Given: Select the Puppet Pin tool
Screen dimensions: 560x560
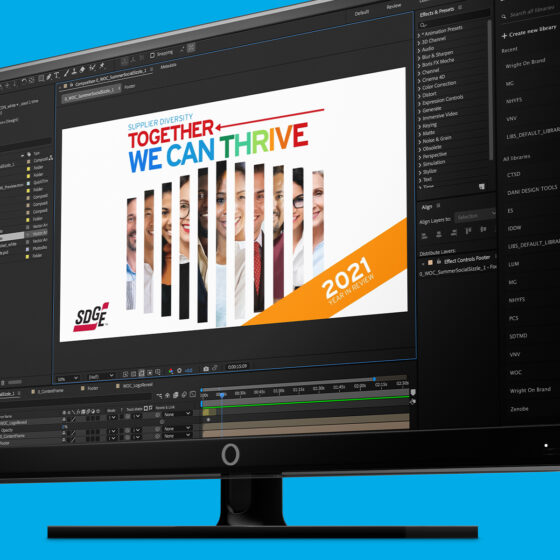Looking at the screenshot, I should pos(102,65).
